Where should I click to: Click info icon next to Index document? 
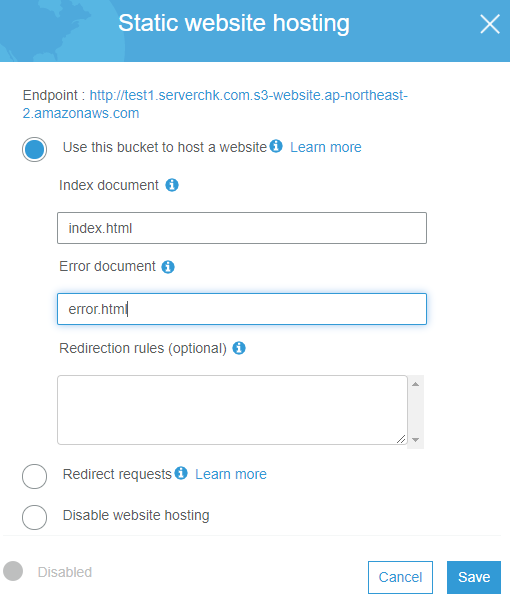pos(172,185)
